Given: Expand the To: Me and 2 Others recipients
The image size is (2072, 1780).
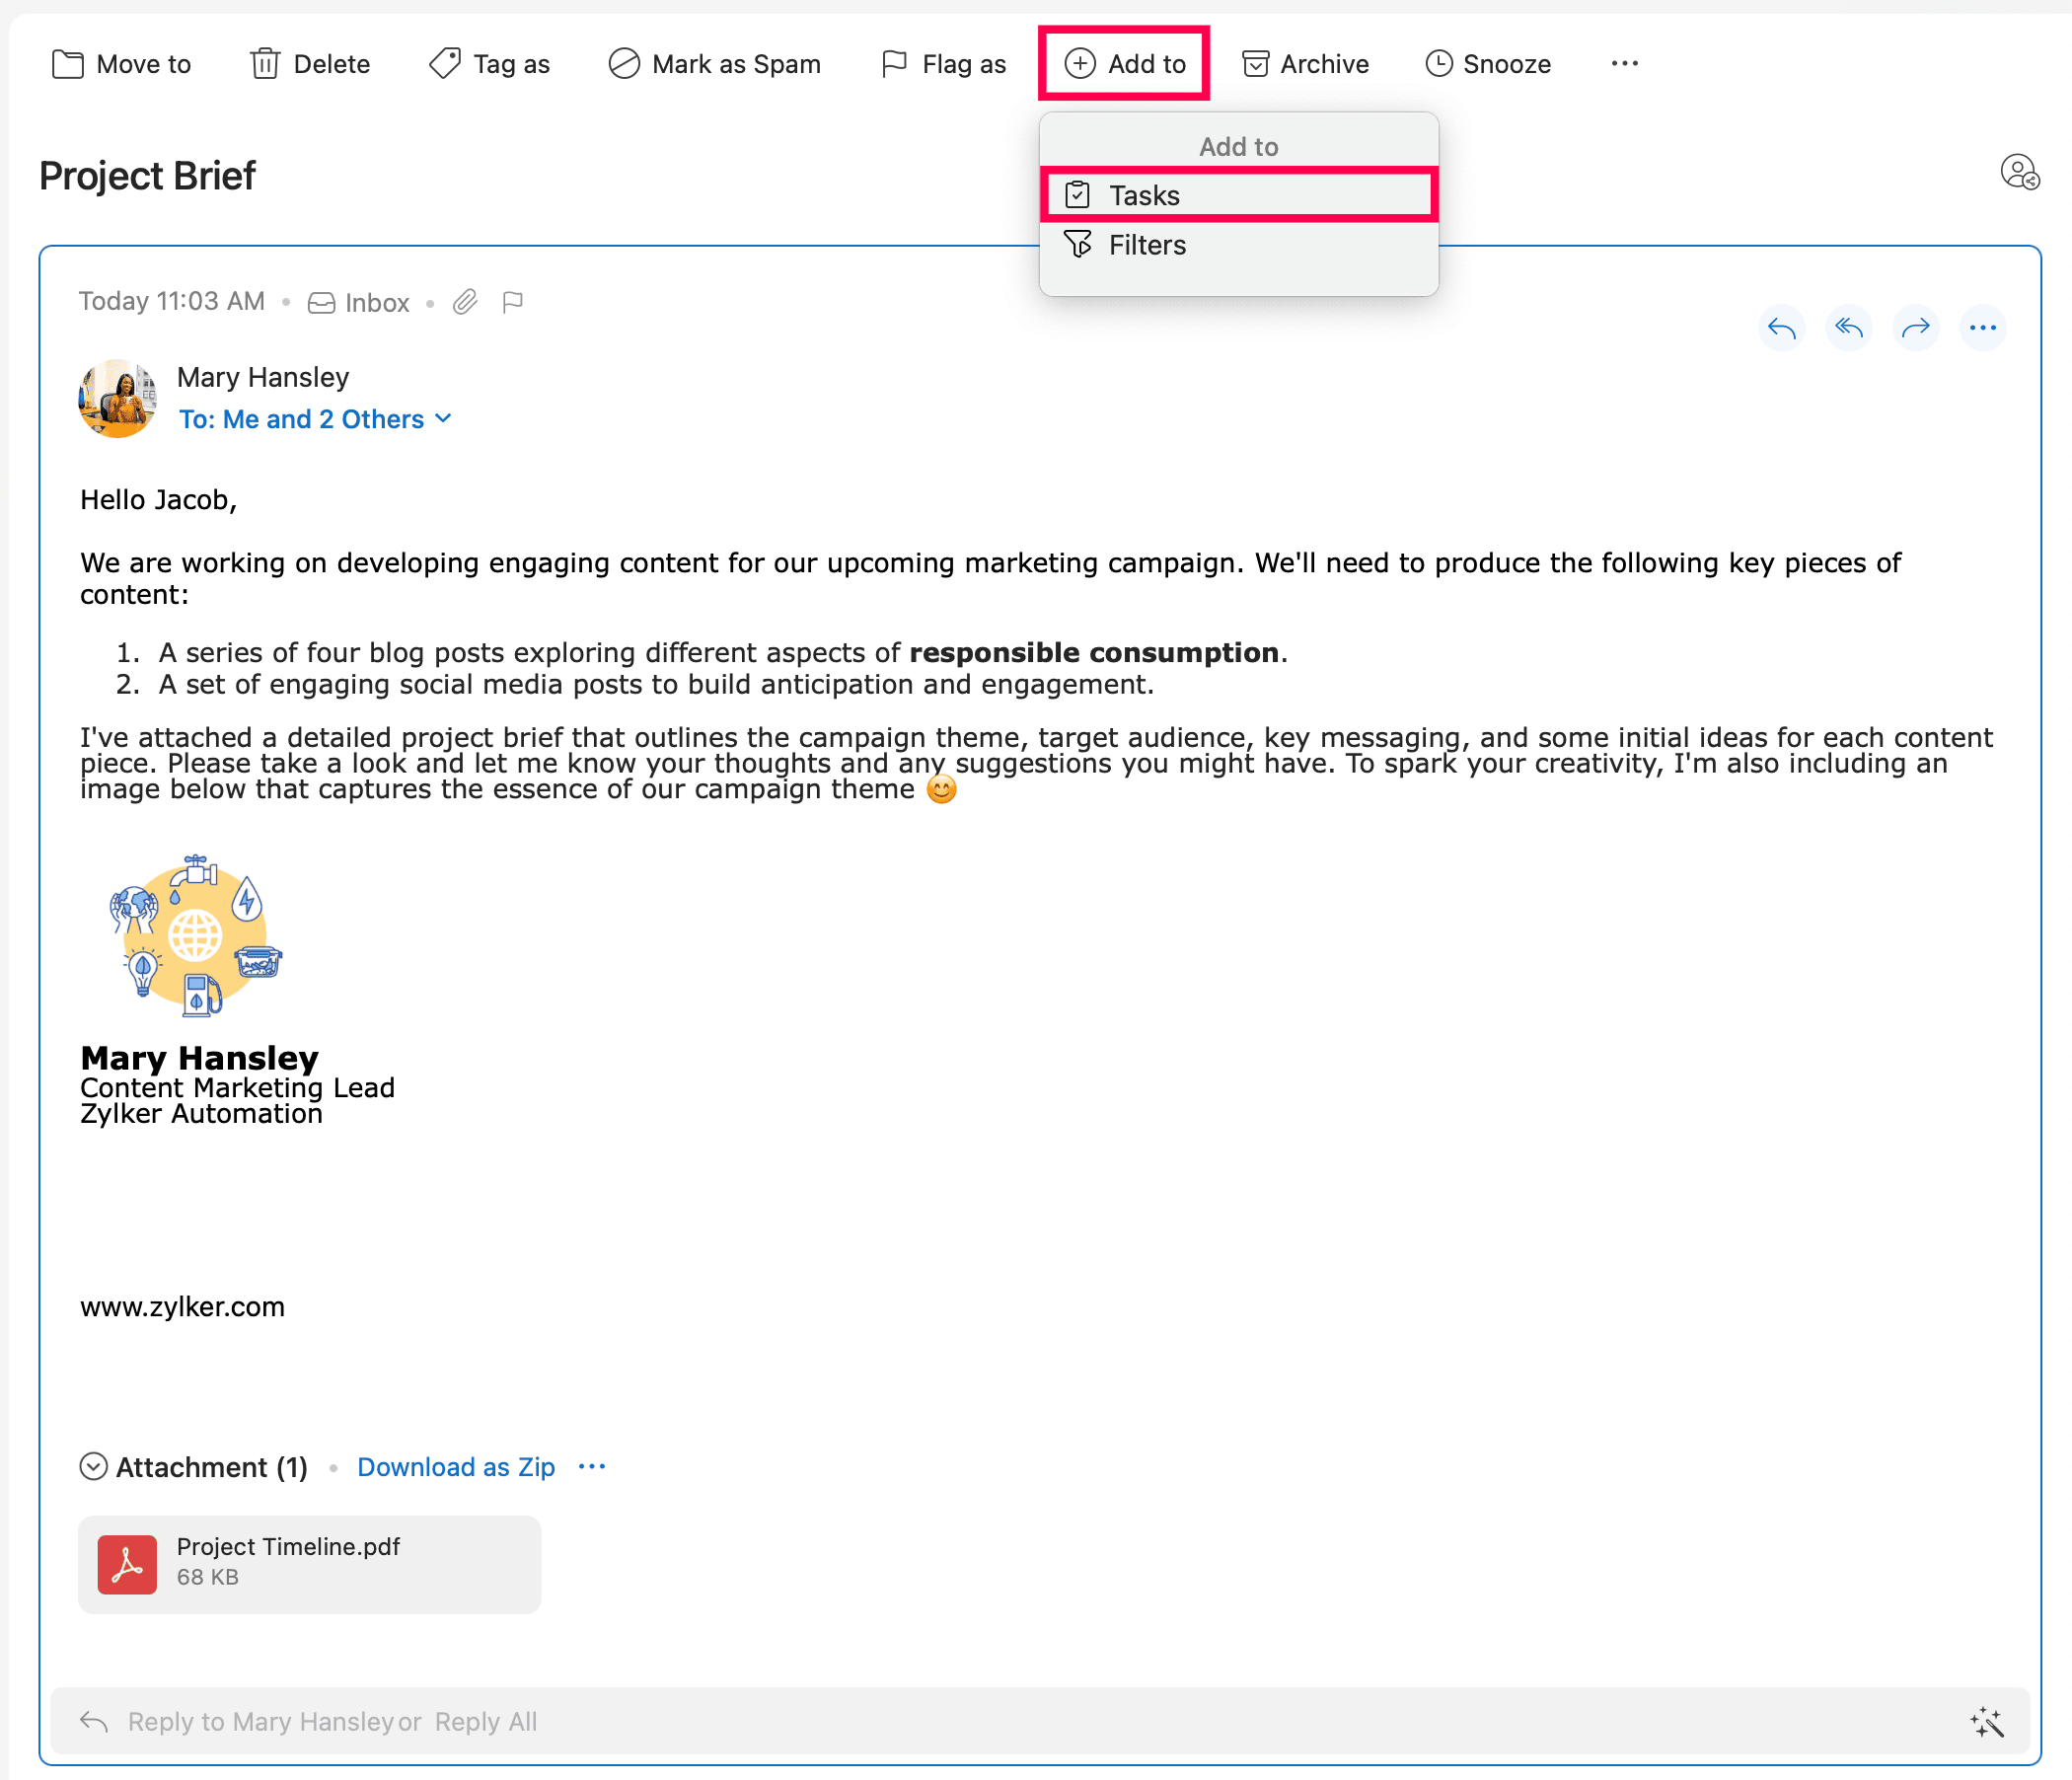Looking at the screenshot, I should click(316, 420).
